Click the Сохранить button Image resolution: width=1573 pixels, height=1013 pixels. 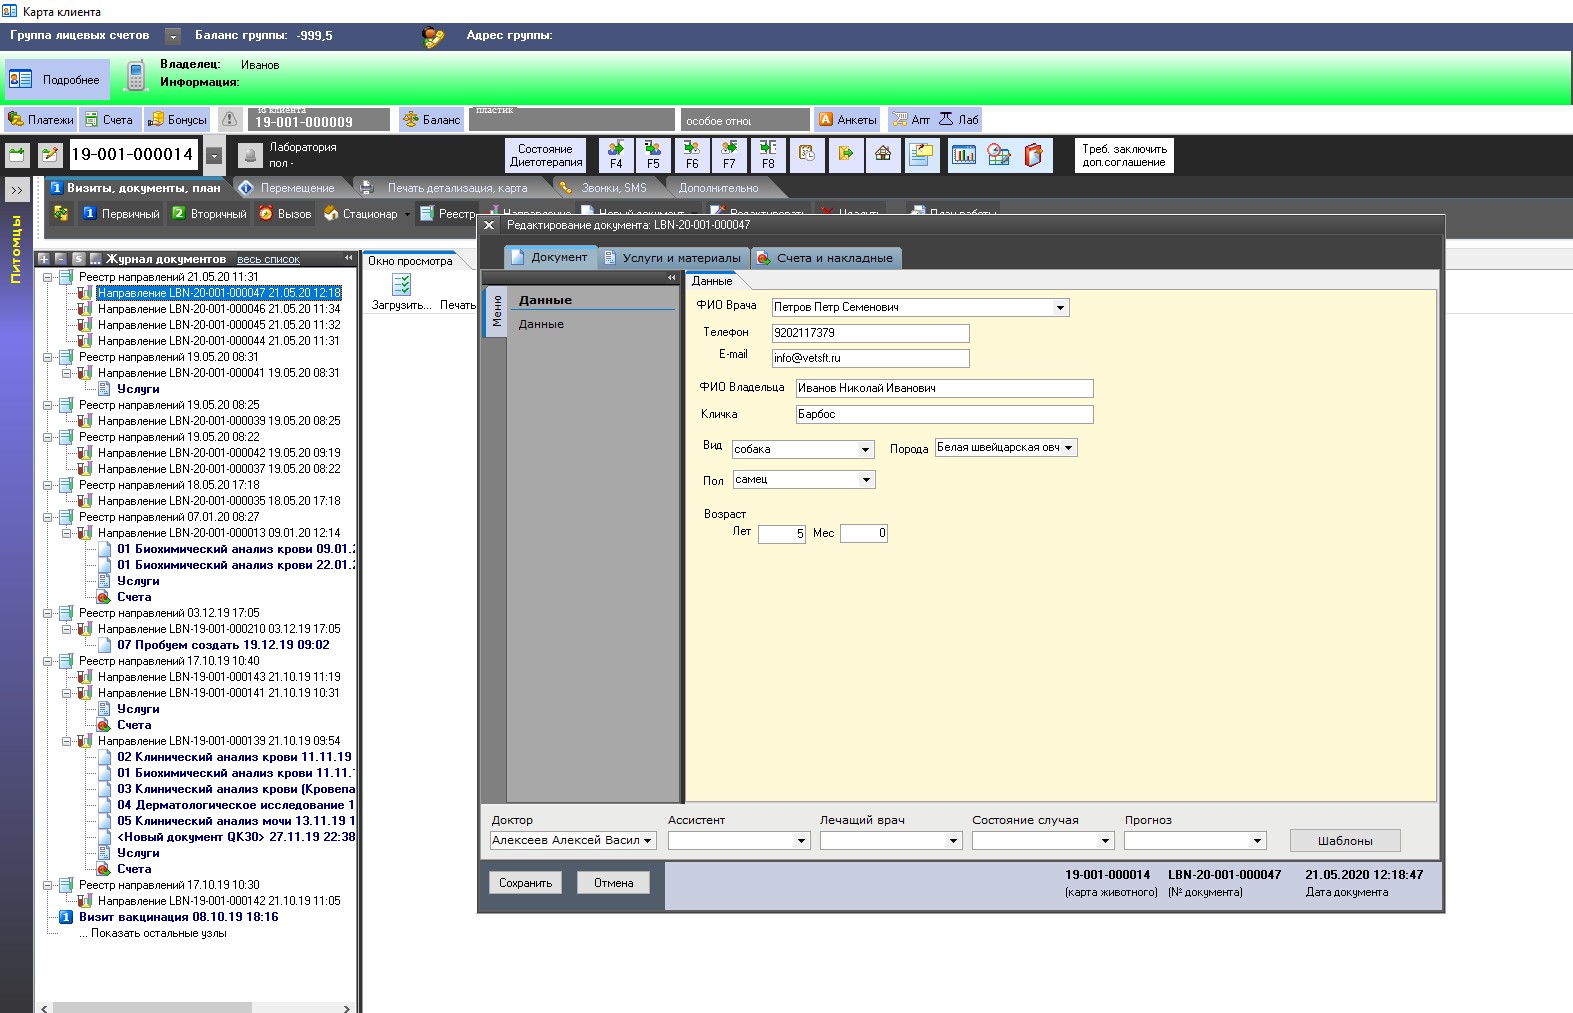(525, 883)
